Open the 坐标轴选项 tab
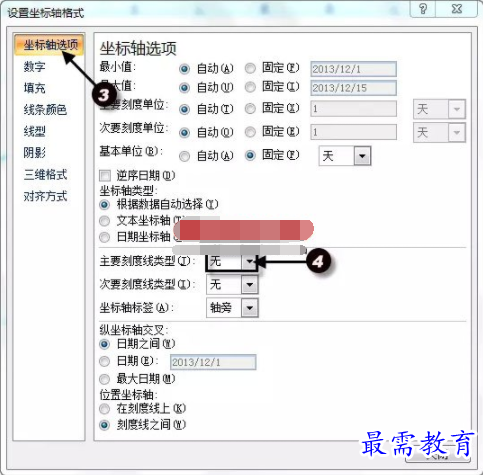This screenshot has height=475, width=483. point(49,45)
